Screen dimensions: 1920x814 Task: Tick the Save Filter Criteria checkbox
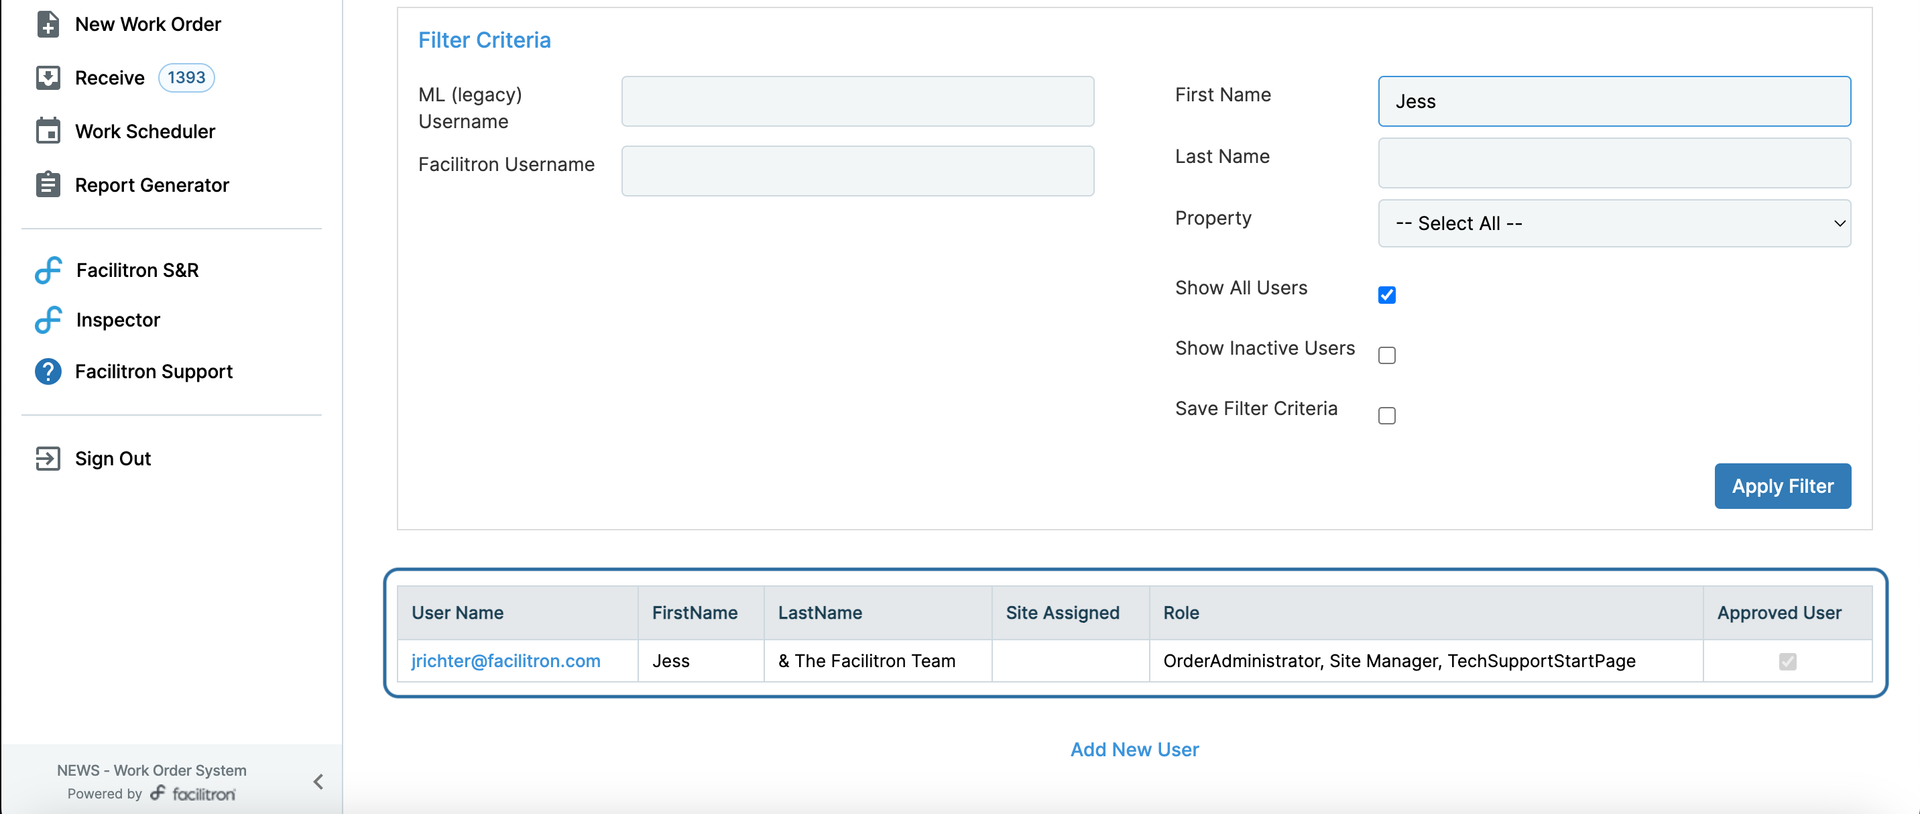(x=1387, y=415)
